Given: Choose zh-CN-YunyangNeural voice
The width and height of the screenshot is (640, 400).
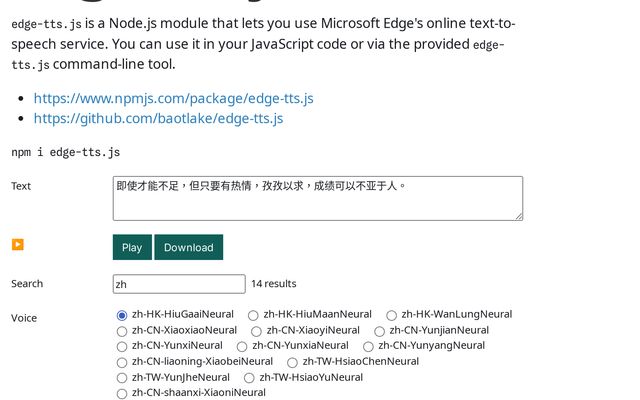Looking at the screenshot, I should click(x=368, y=347).
